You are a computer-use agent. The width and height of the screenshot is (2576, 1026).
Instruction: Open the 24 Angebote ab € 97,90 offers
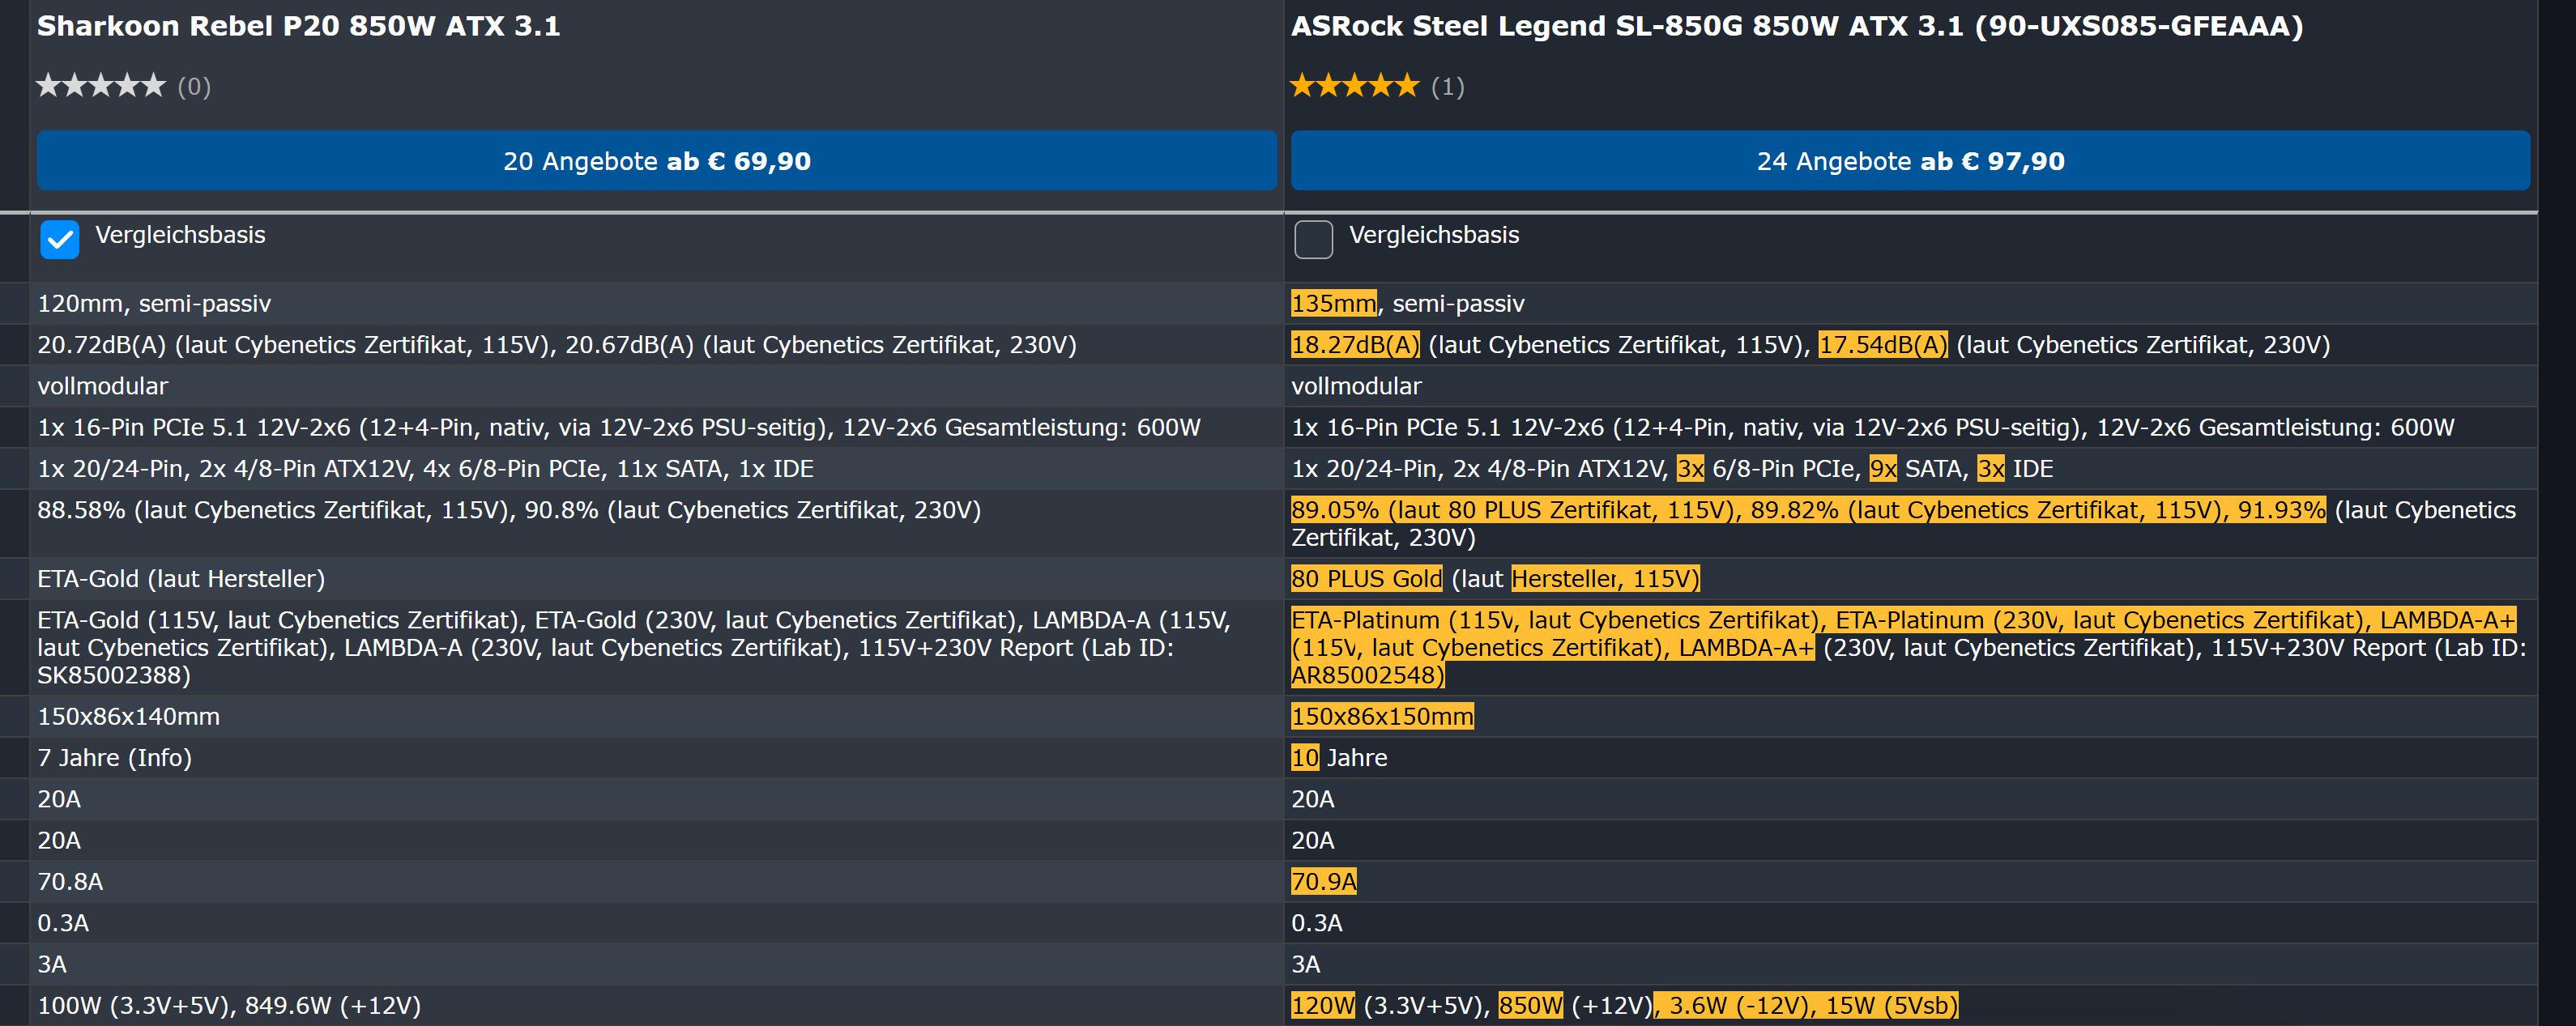pos(1909,161)
